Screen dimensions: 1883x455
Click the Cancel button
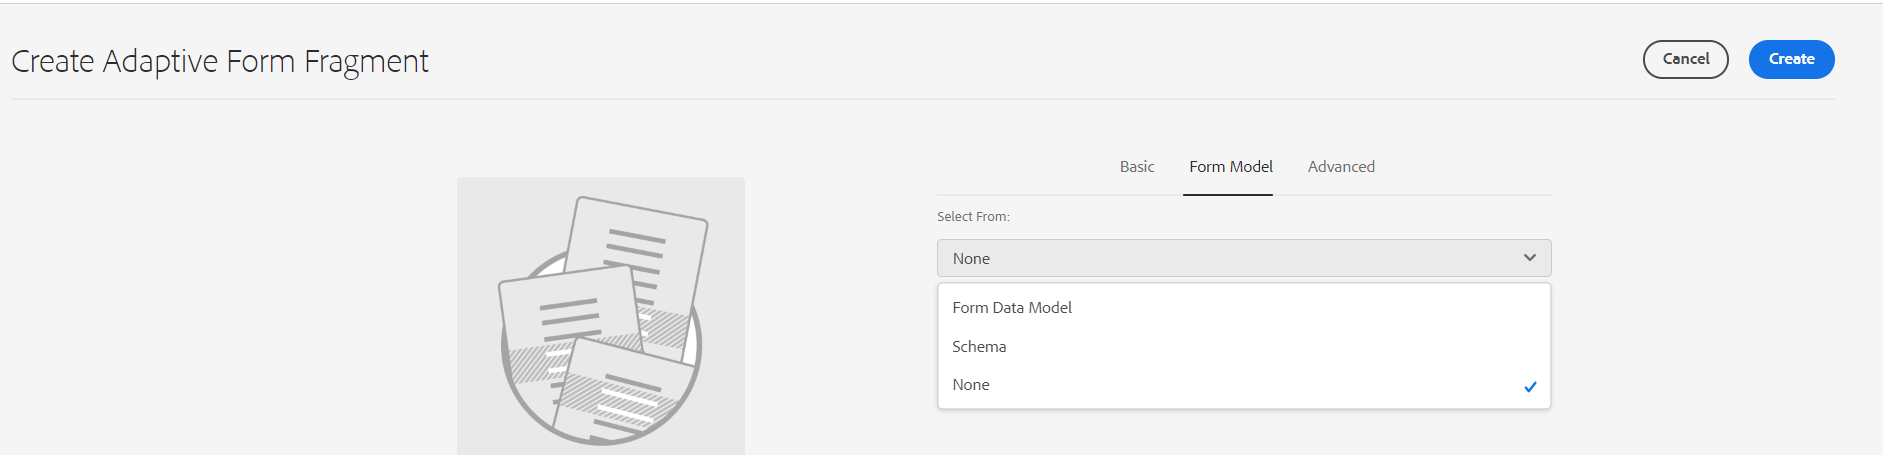click(1685, 59)
